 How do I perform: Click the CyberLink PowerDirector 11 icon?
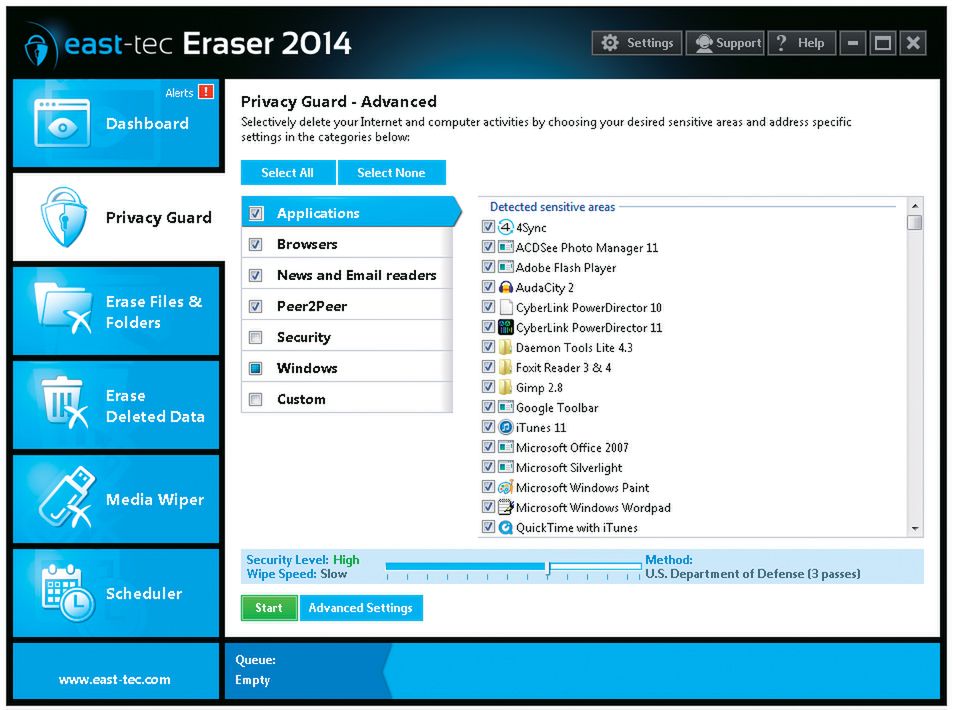(506, 327)
